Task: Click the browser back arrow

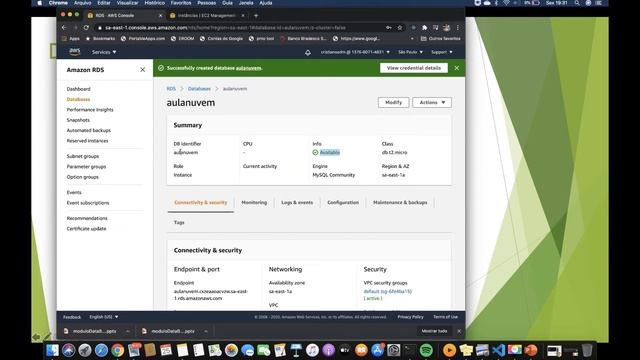Action: (x=64, y=27)
